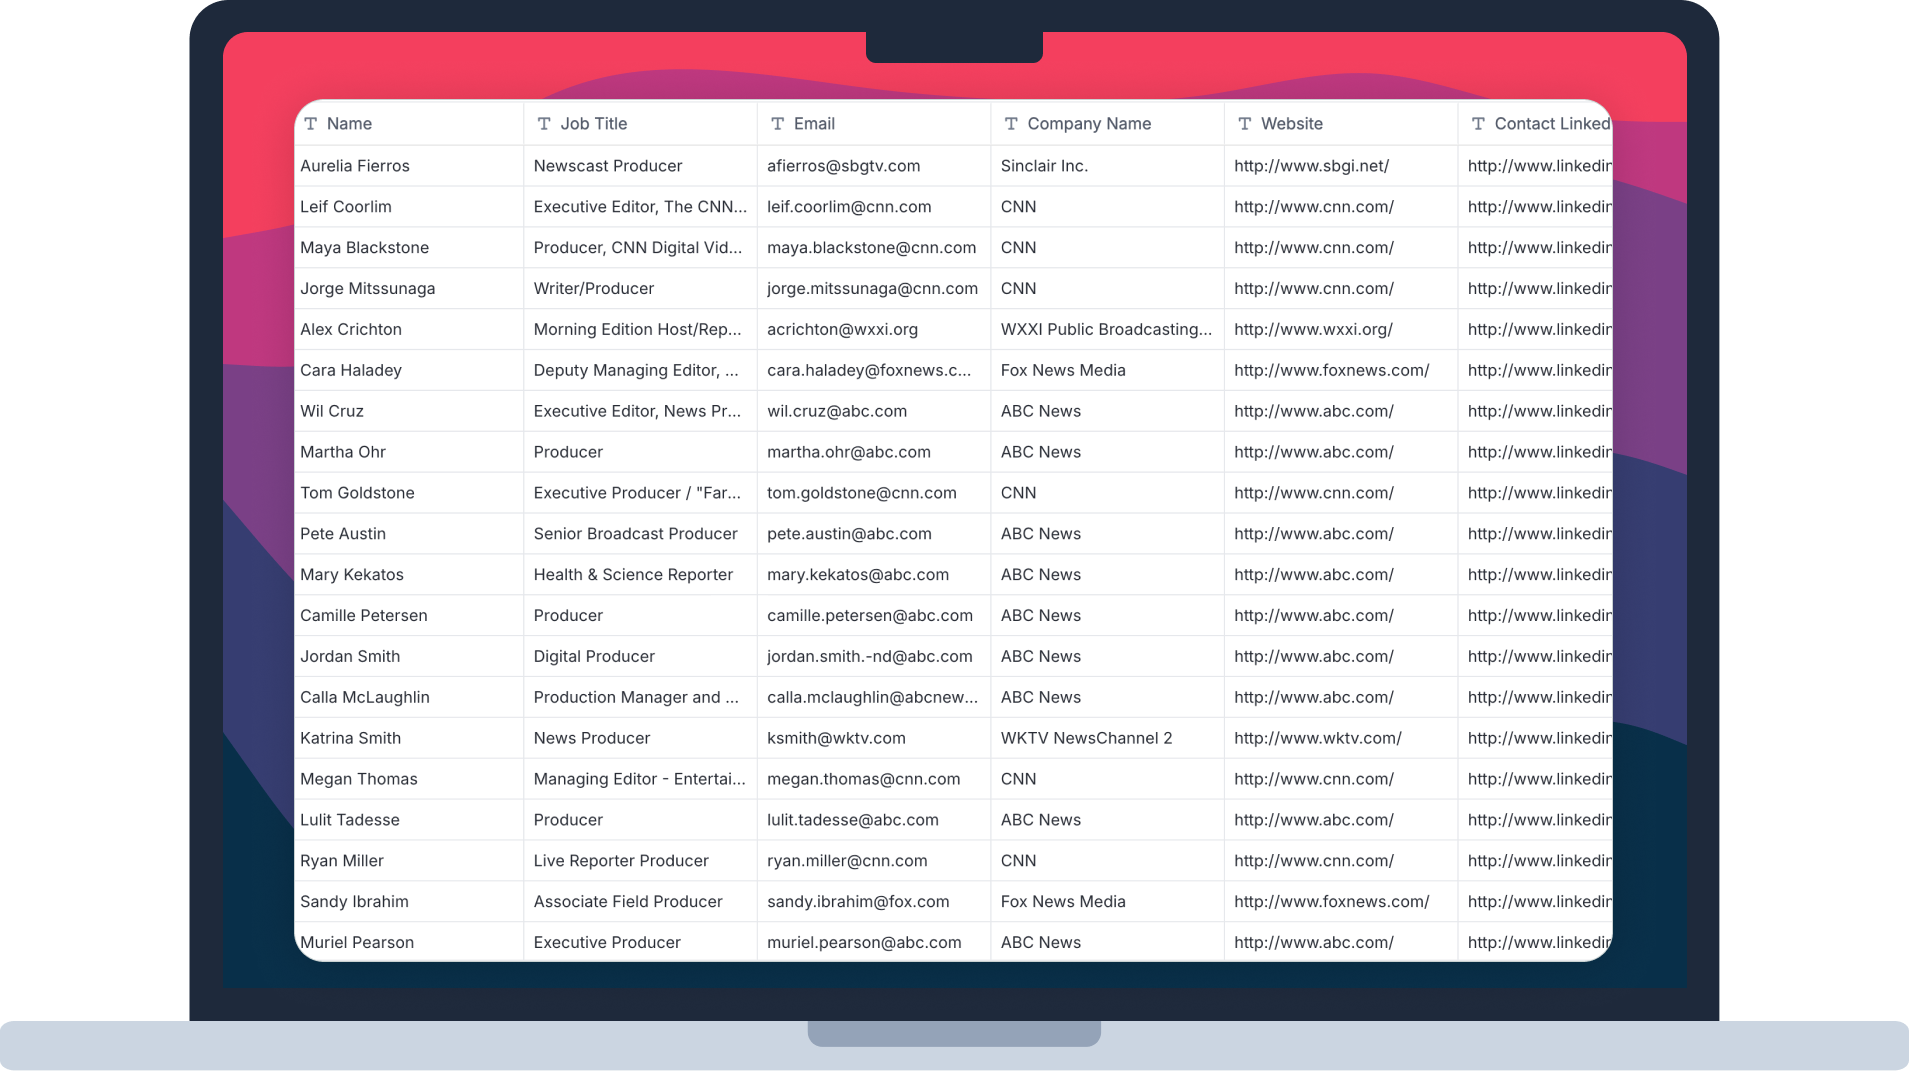
Task: Open the website link http://www.sbgi.net/
Action: click(1311, 166)
